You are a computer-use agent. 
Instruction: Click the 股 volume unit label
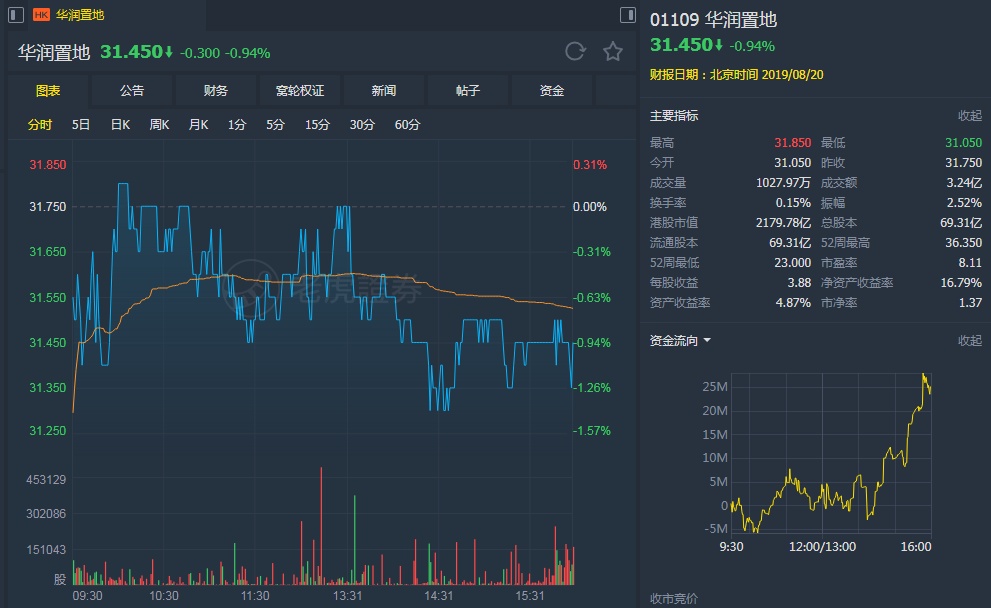tap(60, 579)
